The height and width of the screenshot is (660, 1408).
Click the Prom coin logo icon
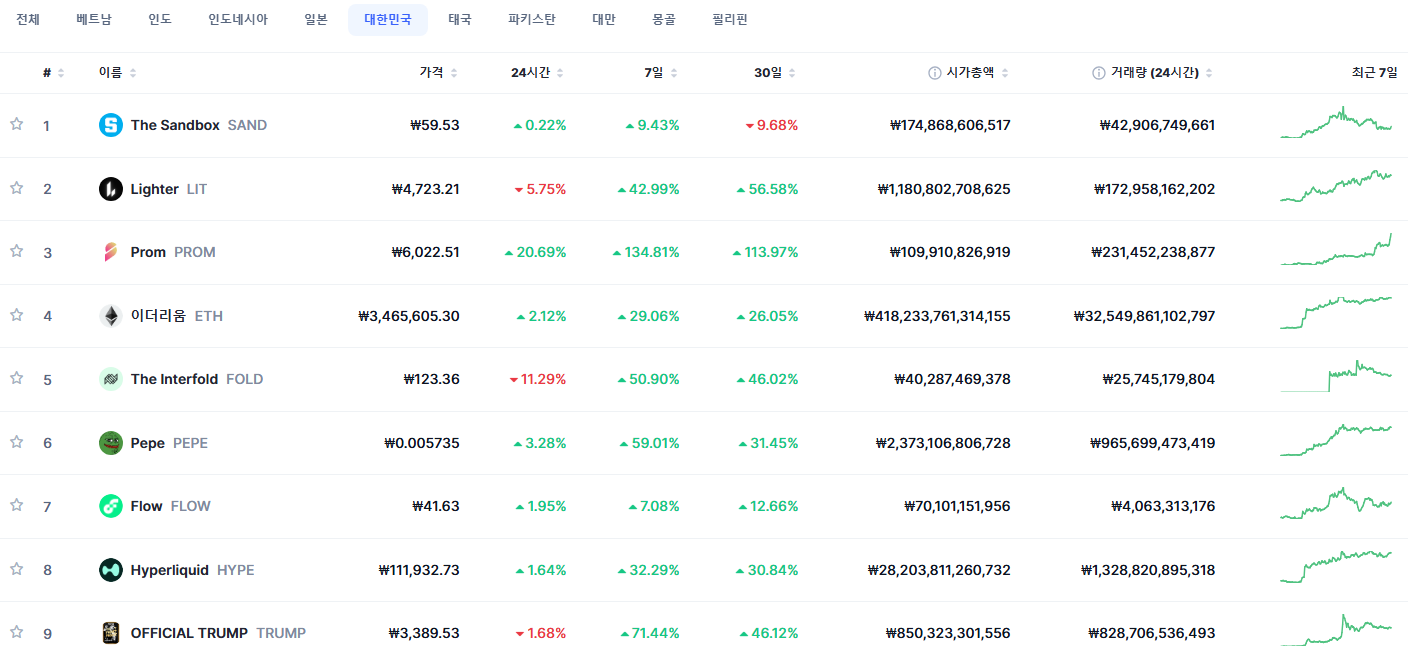pyautogui.click(x=110, y=252)
